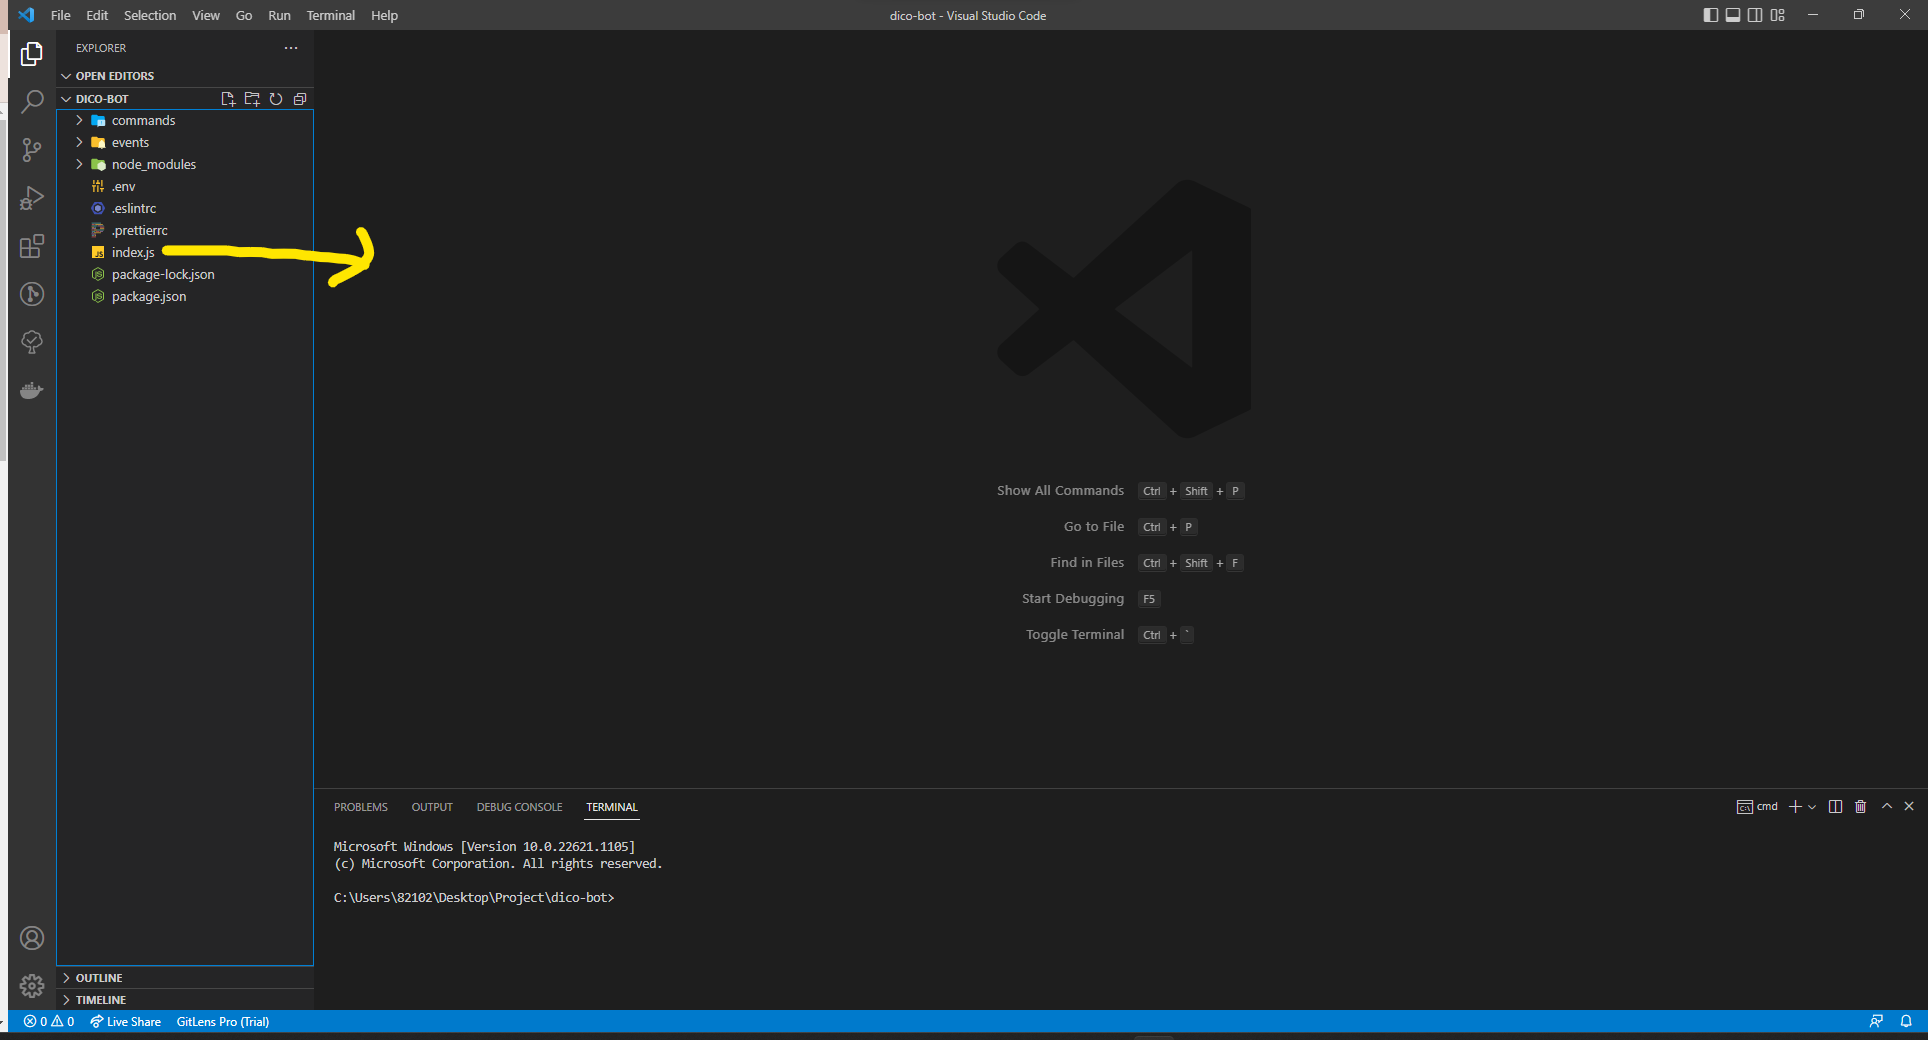The width and height of the screenshot is (1928, 1040).
Task: Open the Terminal menu
Action: [x=331, y=15]
